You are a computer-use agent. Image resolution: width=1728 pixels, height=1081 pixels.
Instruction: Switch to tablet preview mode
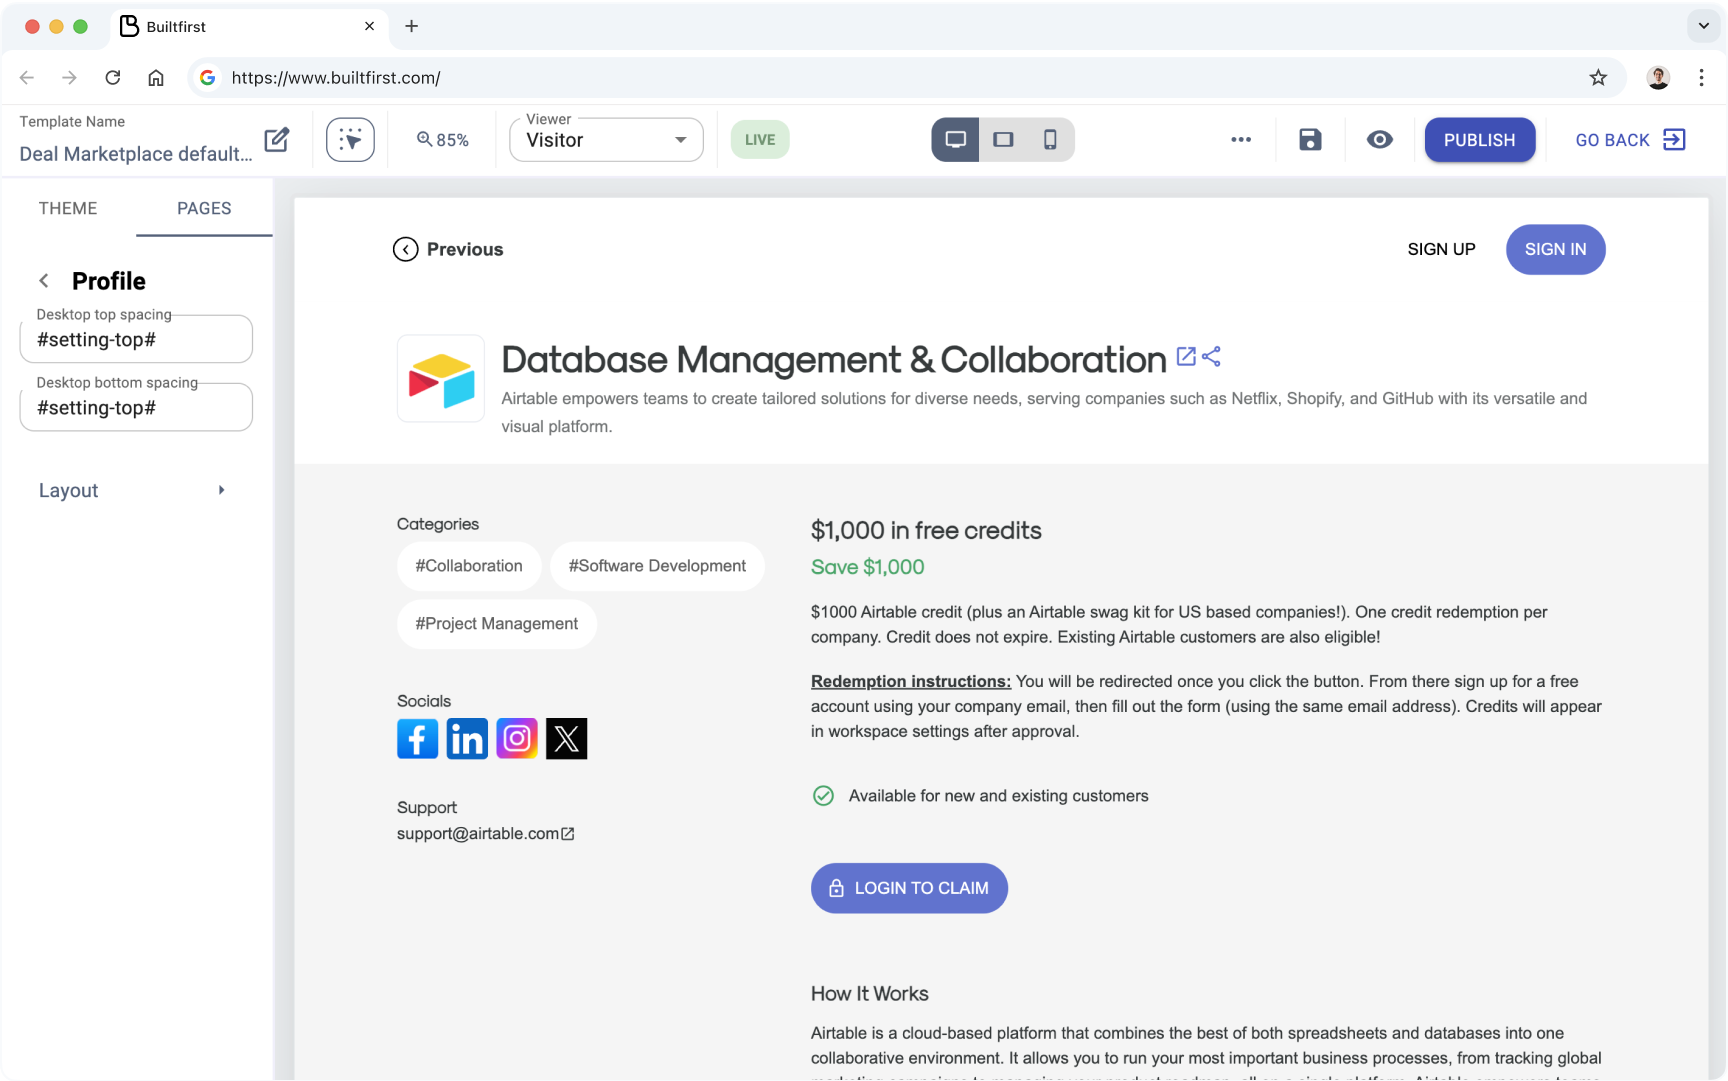[1003, 140]
